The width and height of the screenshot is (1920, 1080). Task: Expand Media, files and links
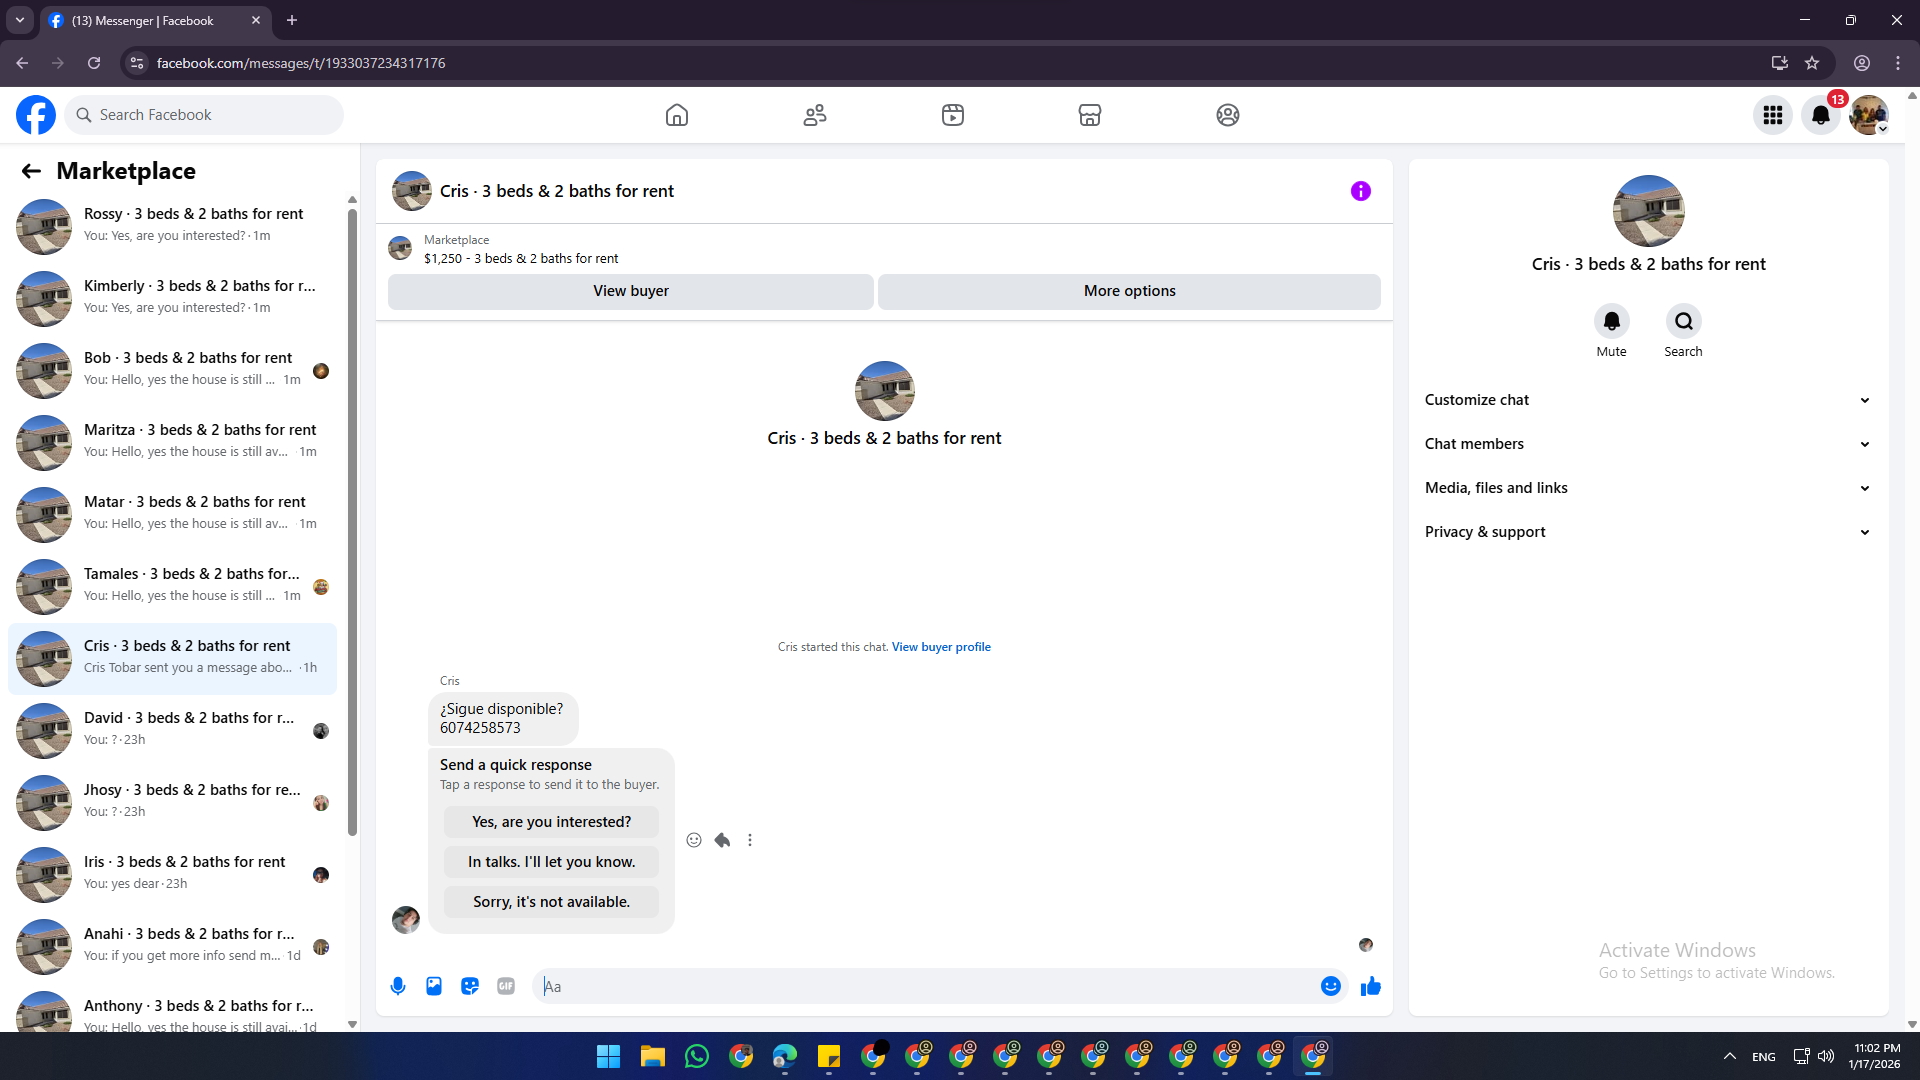1648,488
